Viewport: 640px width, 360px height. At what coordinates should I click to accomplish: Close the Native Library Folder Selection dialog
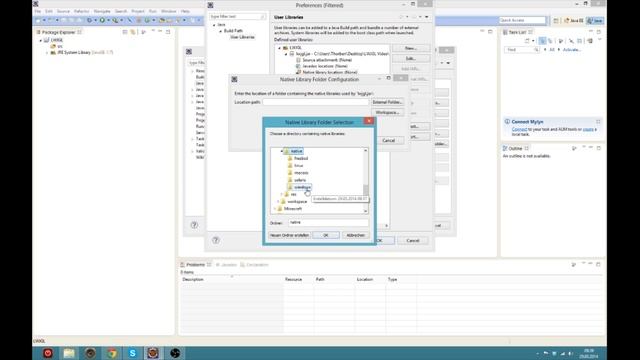[369, 121]
